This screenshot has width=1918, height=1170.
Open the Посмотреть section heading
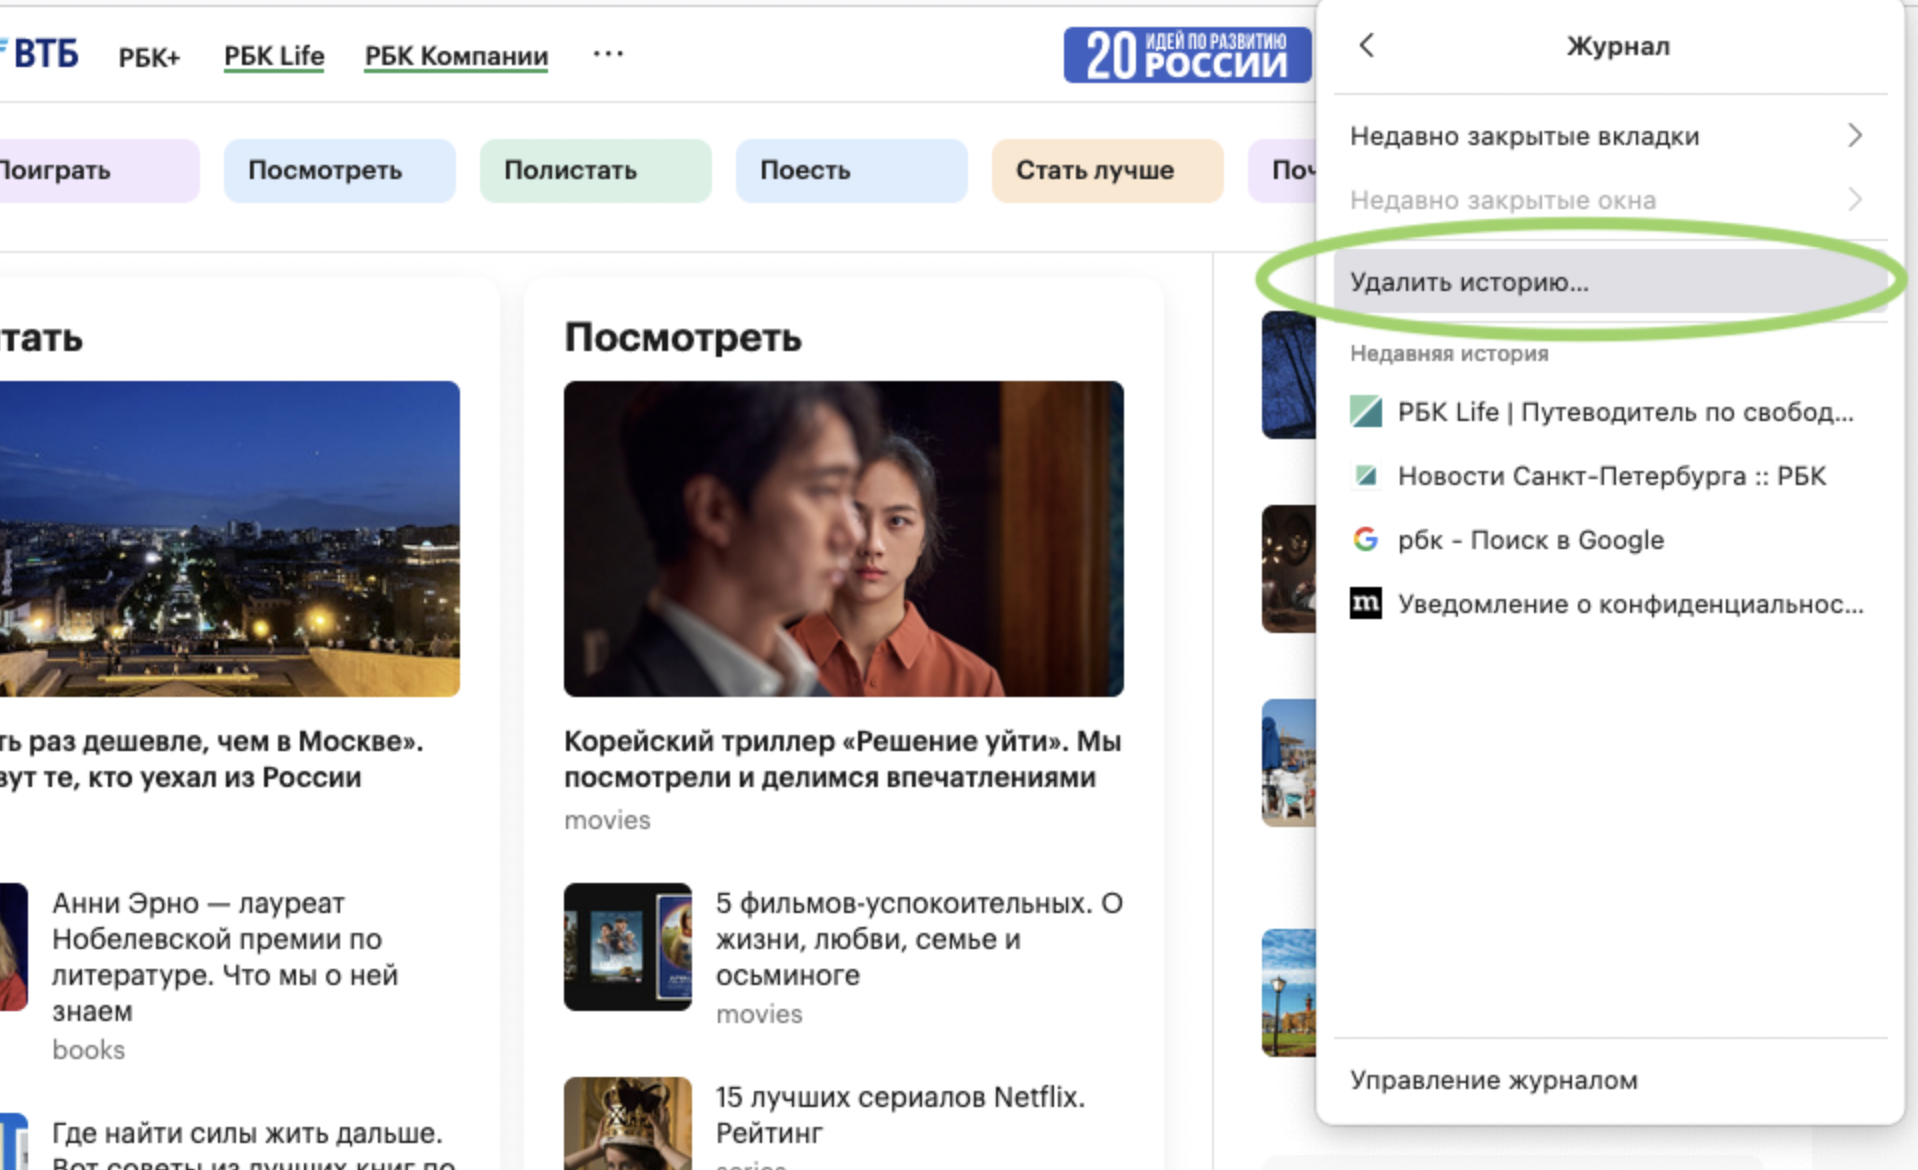click(683, 338)
